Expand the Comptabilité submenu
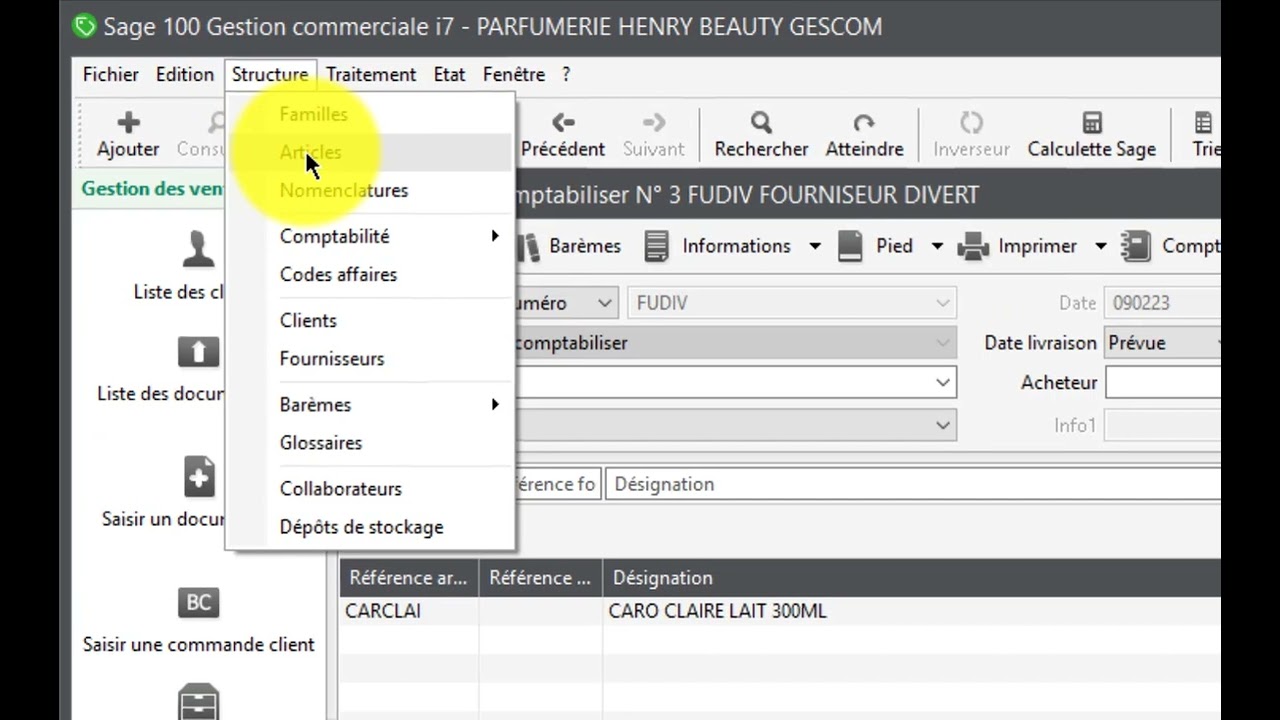Screen dimensions: 1280x720 (x=370, y=236)
